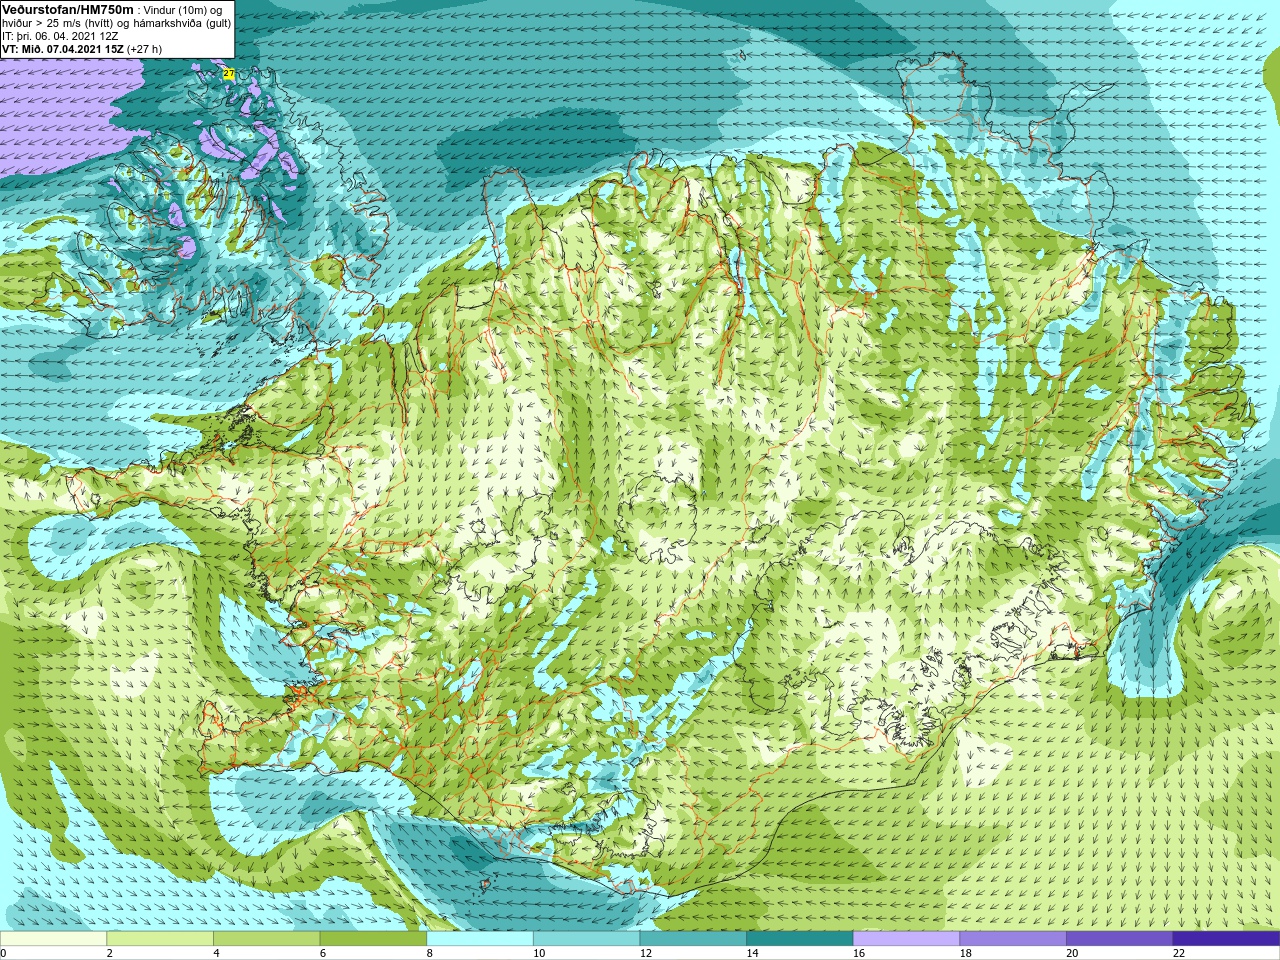Select the 14–16 dark teal scale swatch

(x=799, y=939)
